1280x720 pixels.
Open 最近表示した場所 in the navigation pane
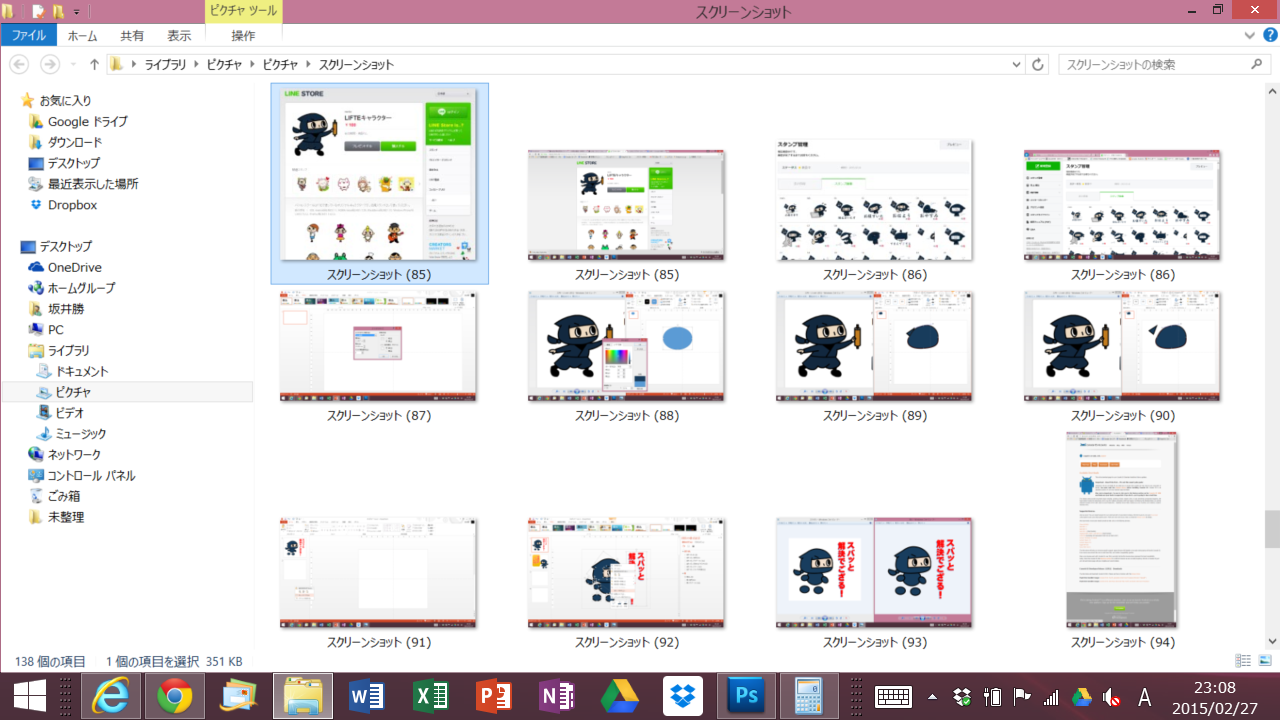pyautogui.click(x=93, y=184)
